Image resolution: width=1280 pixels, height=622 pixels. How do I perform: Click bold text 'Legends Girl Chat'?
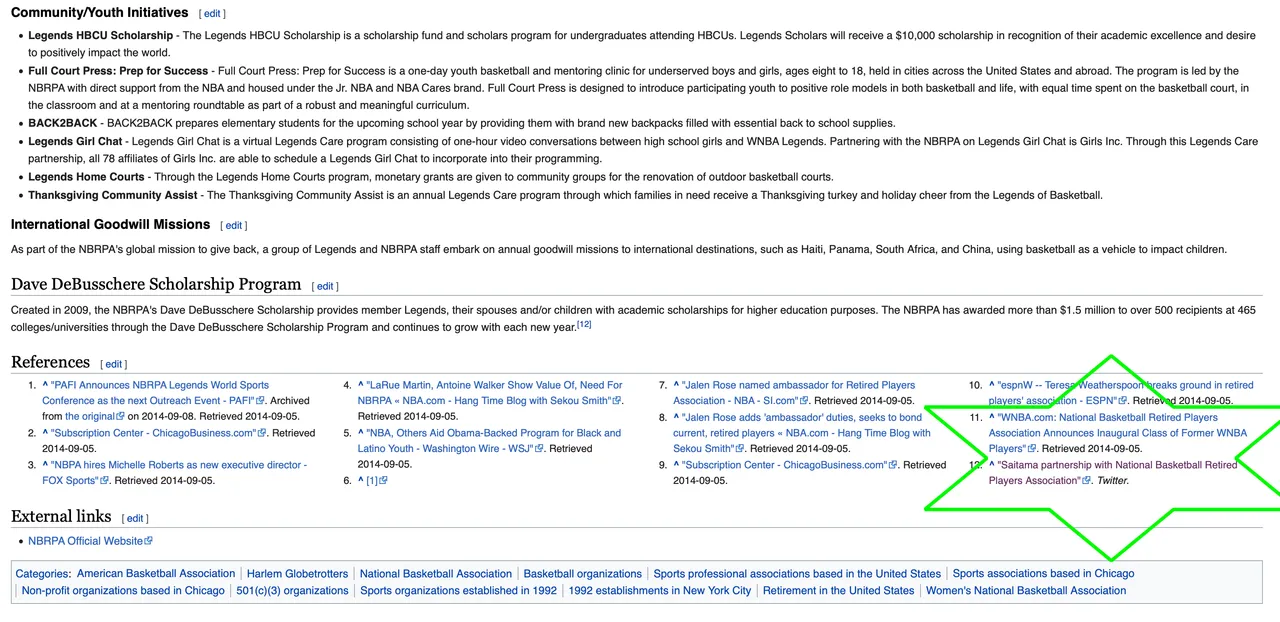[x=75, y=142]
